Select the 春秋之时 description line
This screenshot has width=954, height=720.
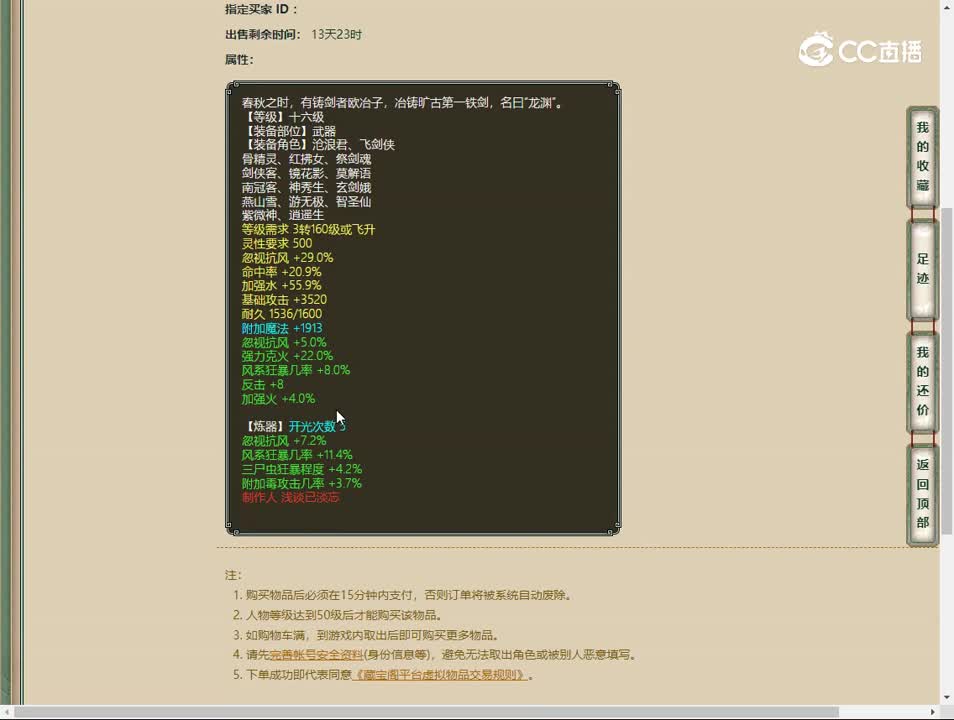tap(403, 103)
